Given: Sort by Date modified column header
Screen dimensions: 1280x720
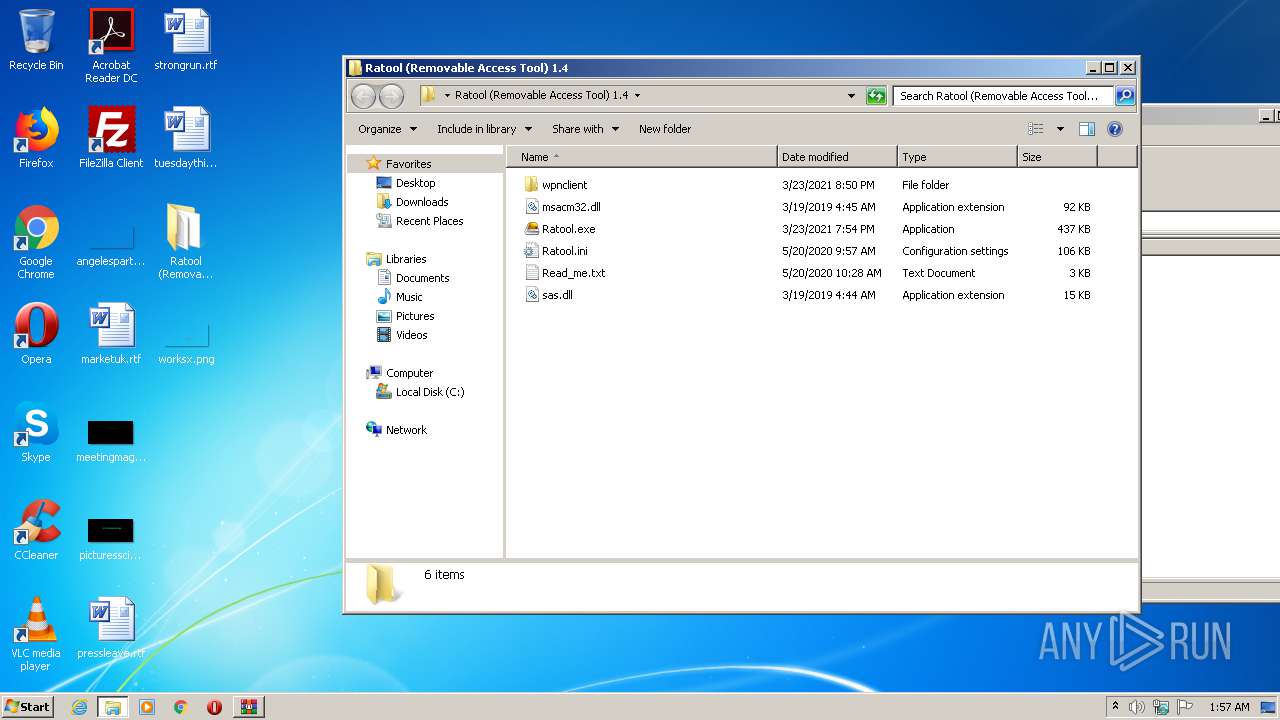Looking at the screenshot, I should (837, 157).
